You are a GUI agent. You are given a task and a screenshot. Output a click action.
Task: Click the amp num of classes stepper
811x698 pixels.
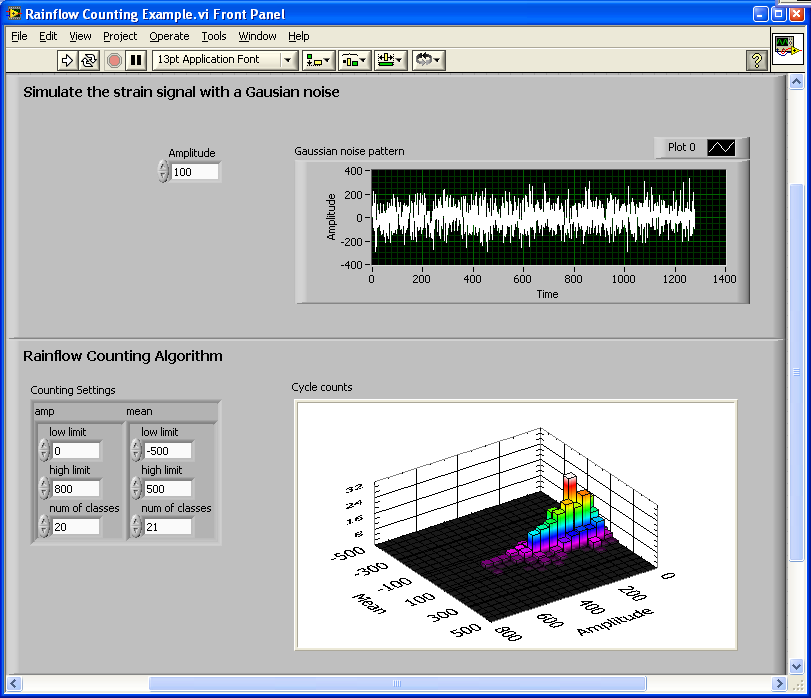coord(43,526)
